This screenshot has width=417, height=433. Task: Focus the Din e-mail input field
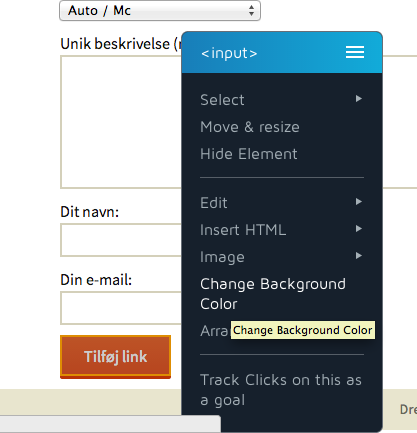[121, 308]
